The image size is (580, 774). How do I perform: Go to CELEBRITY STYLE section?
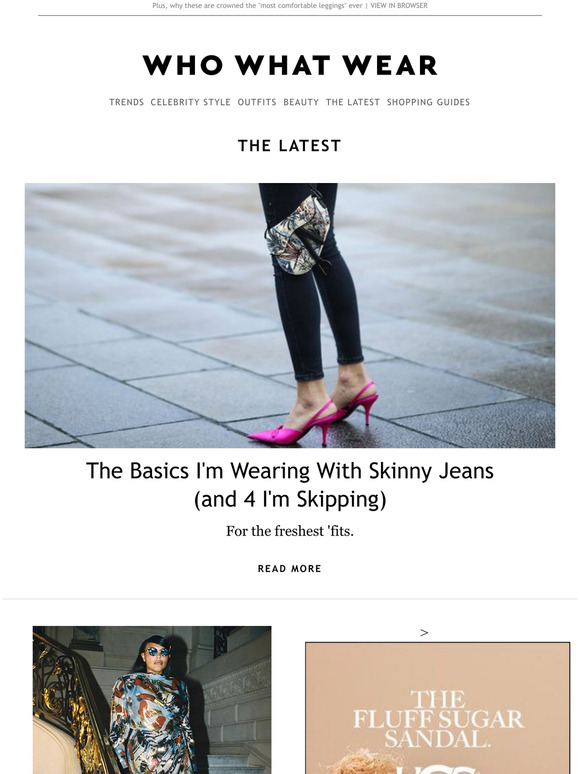click(x=191, y=102)
